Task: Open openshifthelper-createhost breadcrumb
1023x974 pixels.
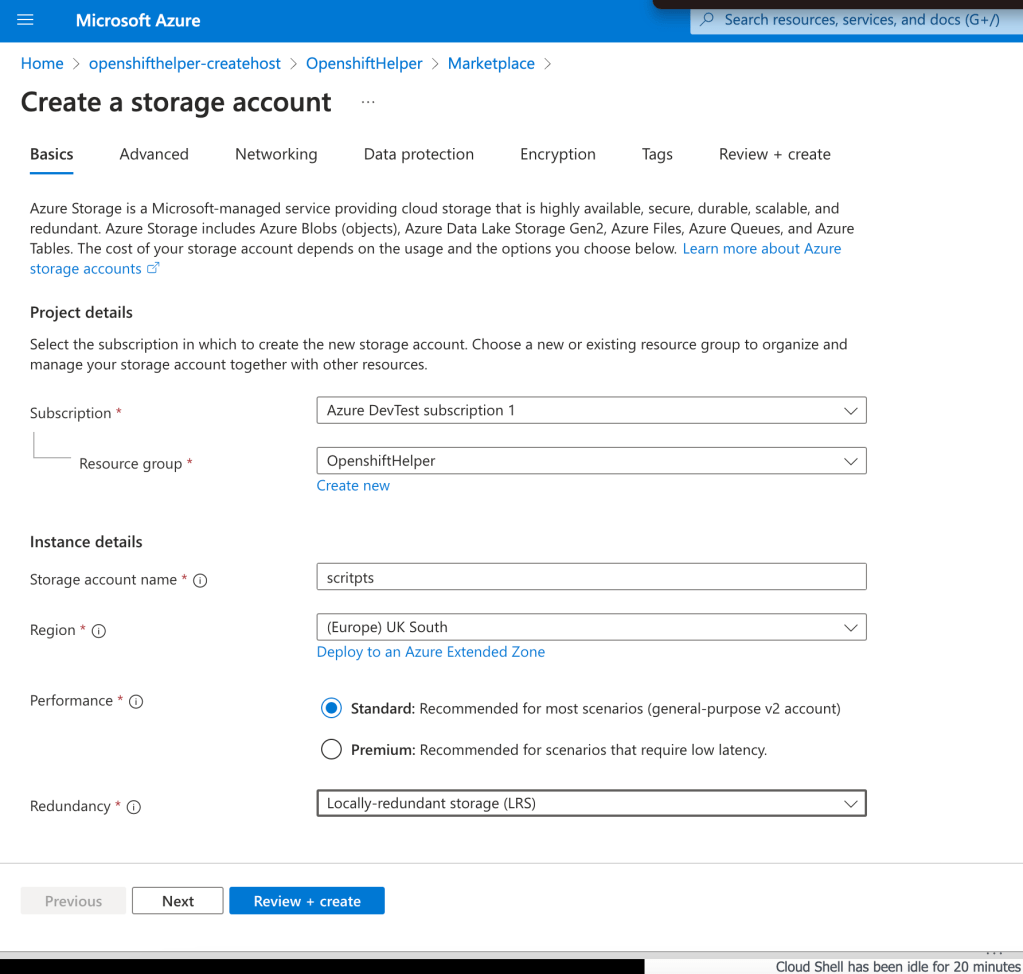Action: click(185, 64)
